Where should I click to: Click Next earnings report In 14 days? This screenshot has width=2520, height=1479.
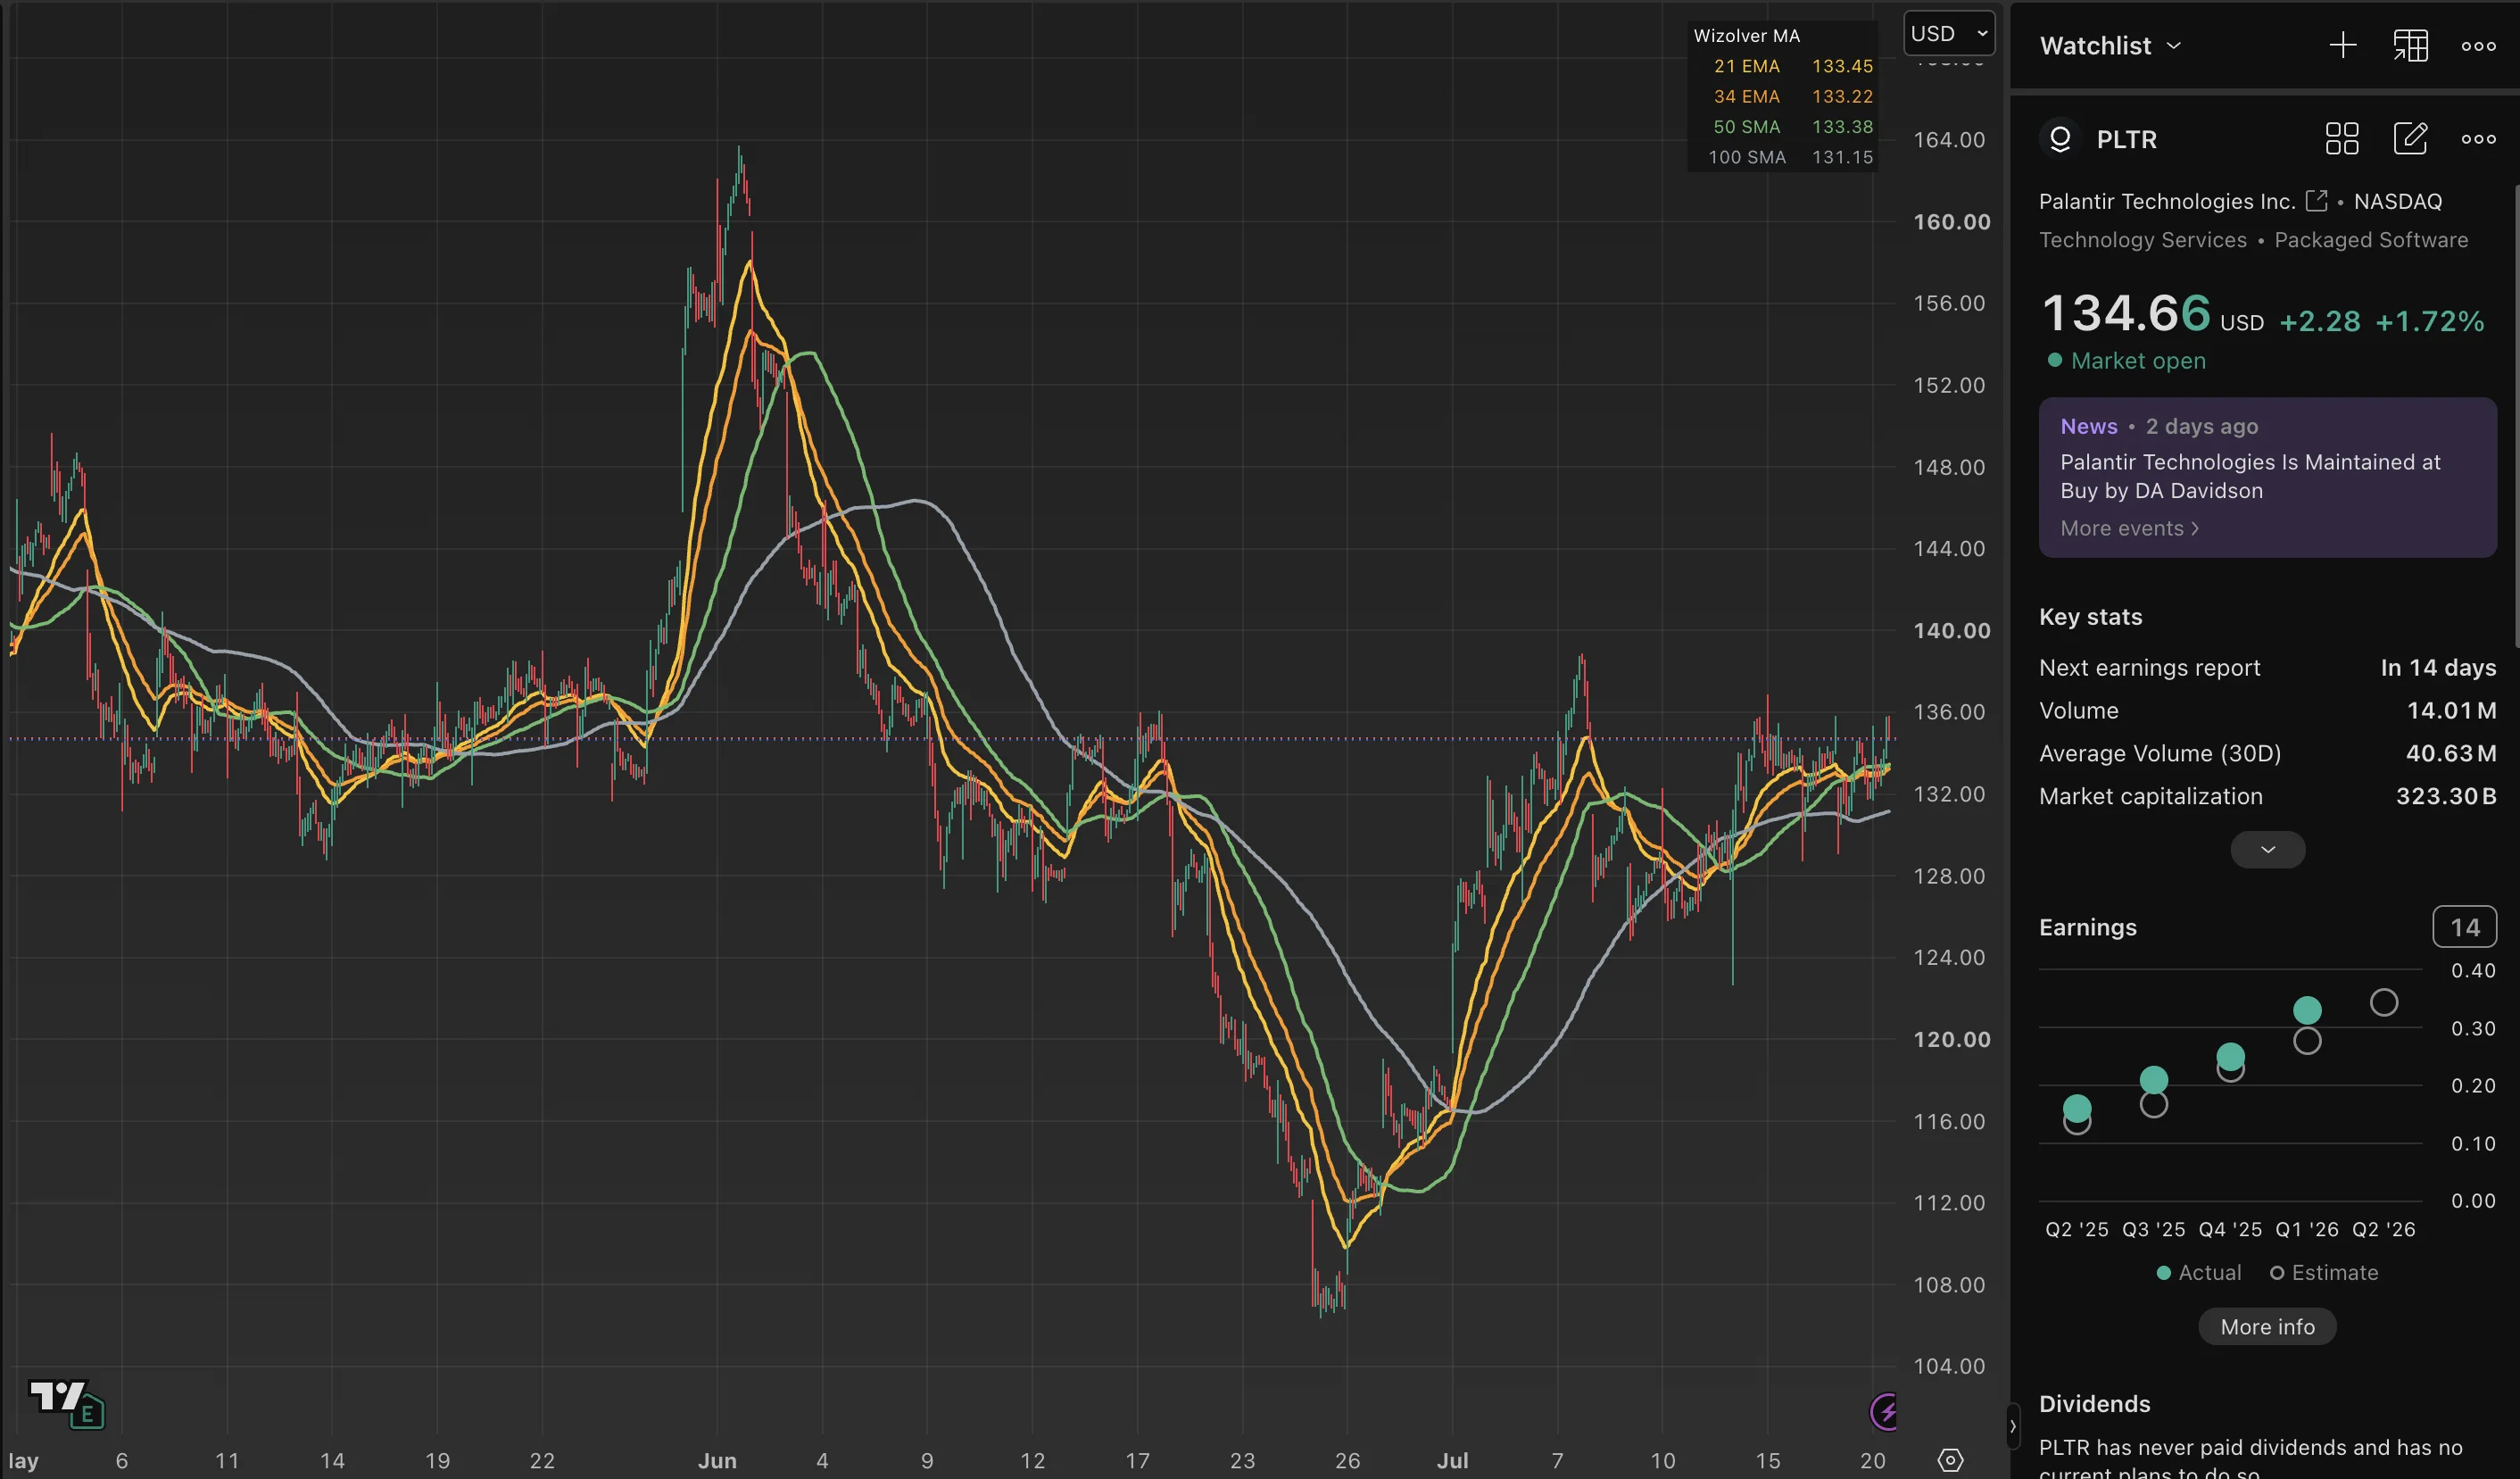(2267, 667)
